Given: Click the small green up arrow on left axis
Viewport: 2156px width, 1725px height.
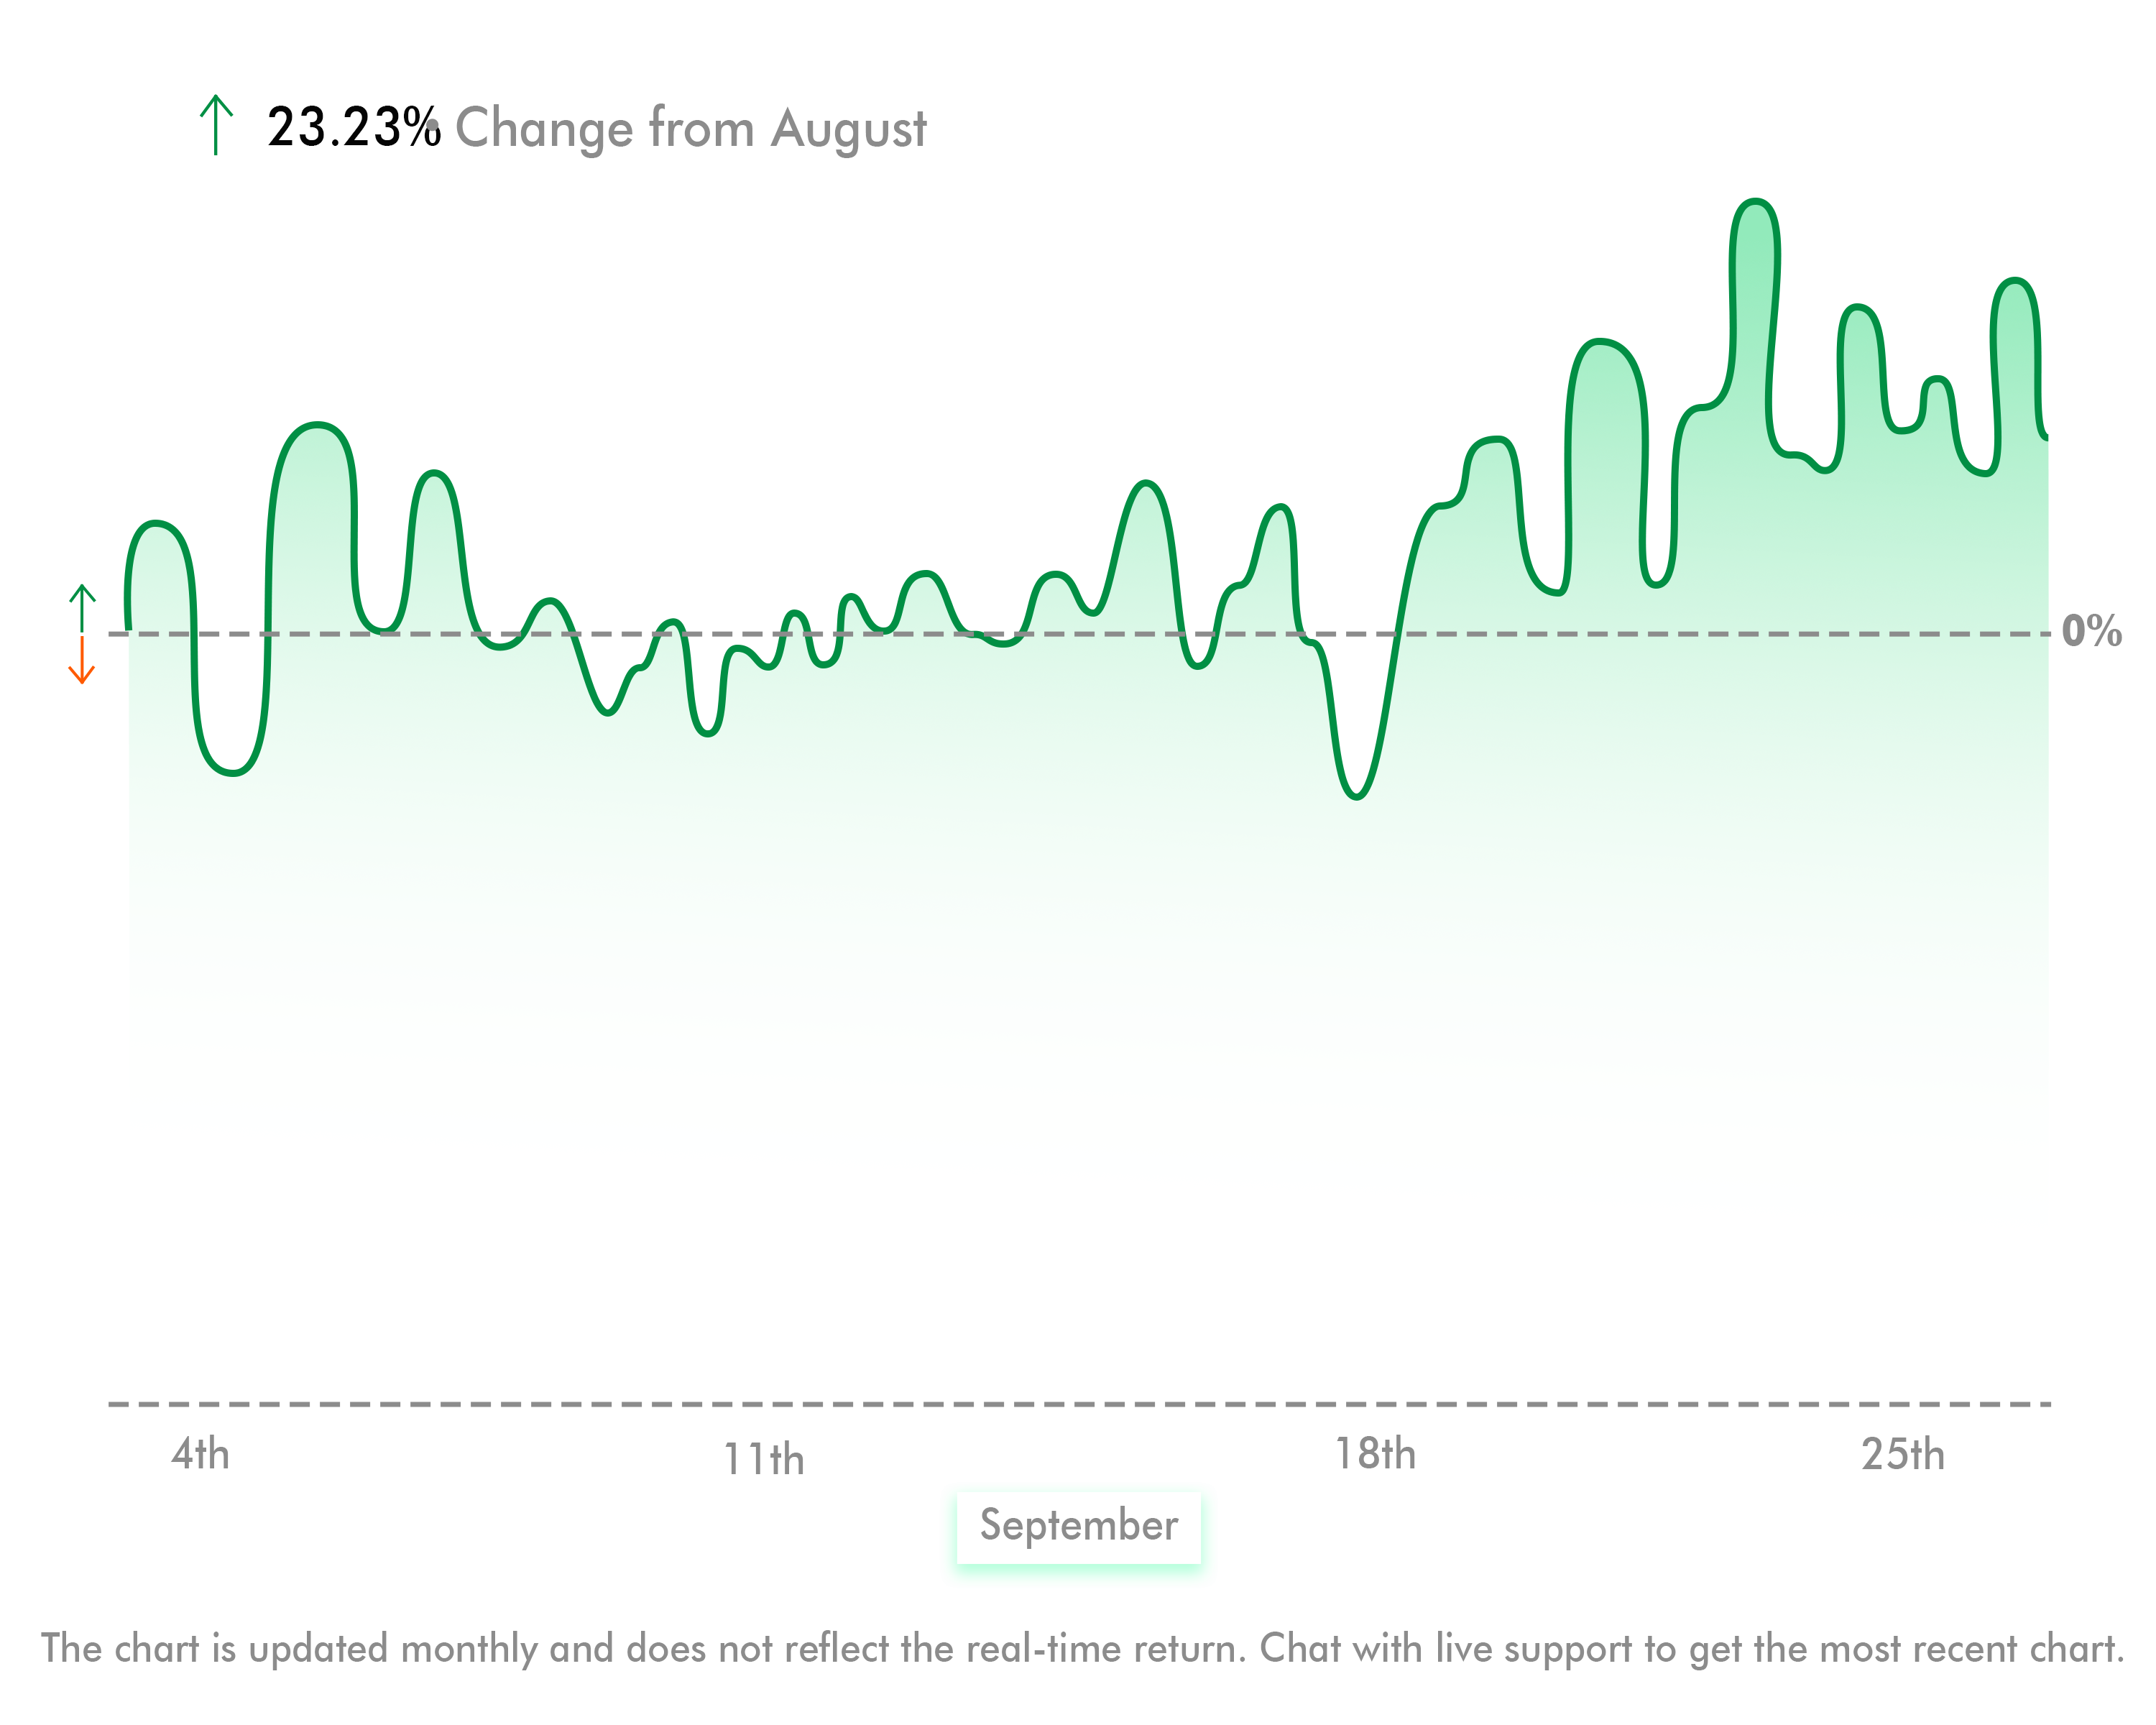Looking at the screenshot, I should tap(82, 607).
